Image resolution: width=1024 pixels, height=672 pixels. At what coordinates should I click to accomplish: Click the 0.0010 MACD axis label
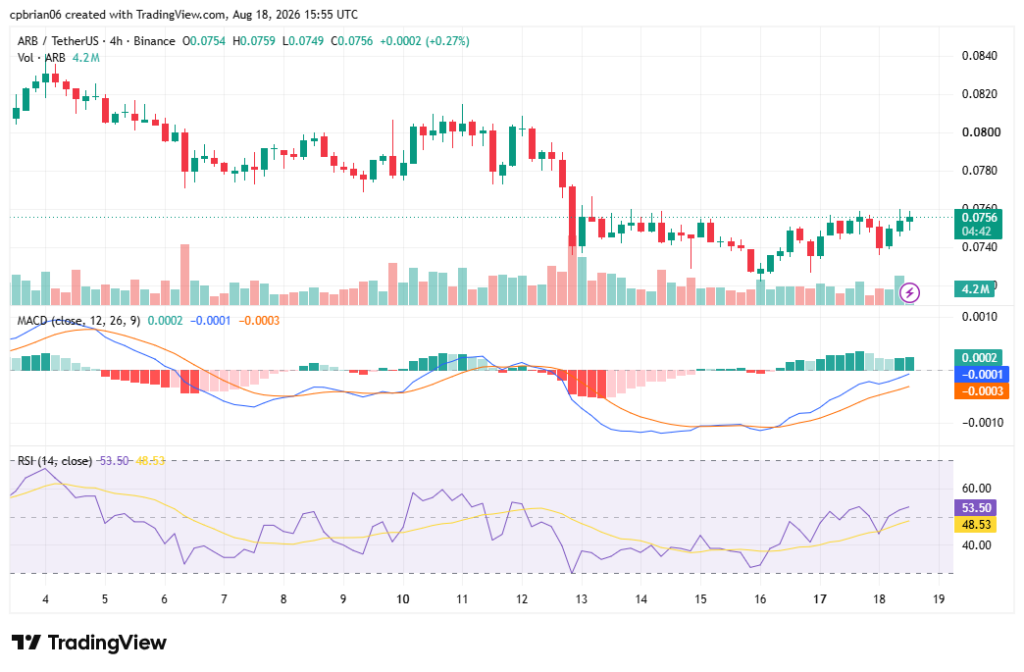(x=980, y=317)
